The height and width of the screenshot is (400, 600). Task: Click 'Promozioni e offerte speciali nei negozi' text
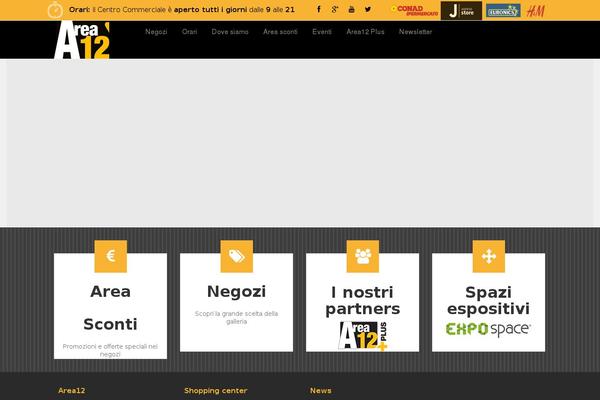[x=110, y=350]
